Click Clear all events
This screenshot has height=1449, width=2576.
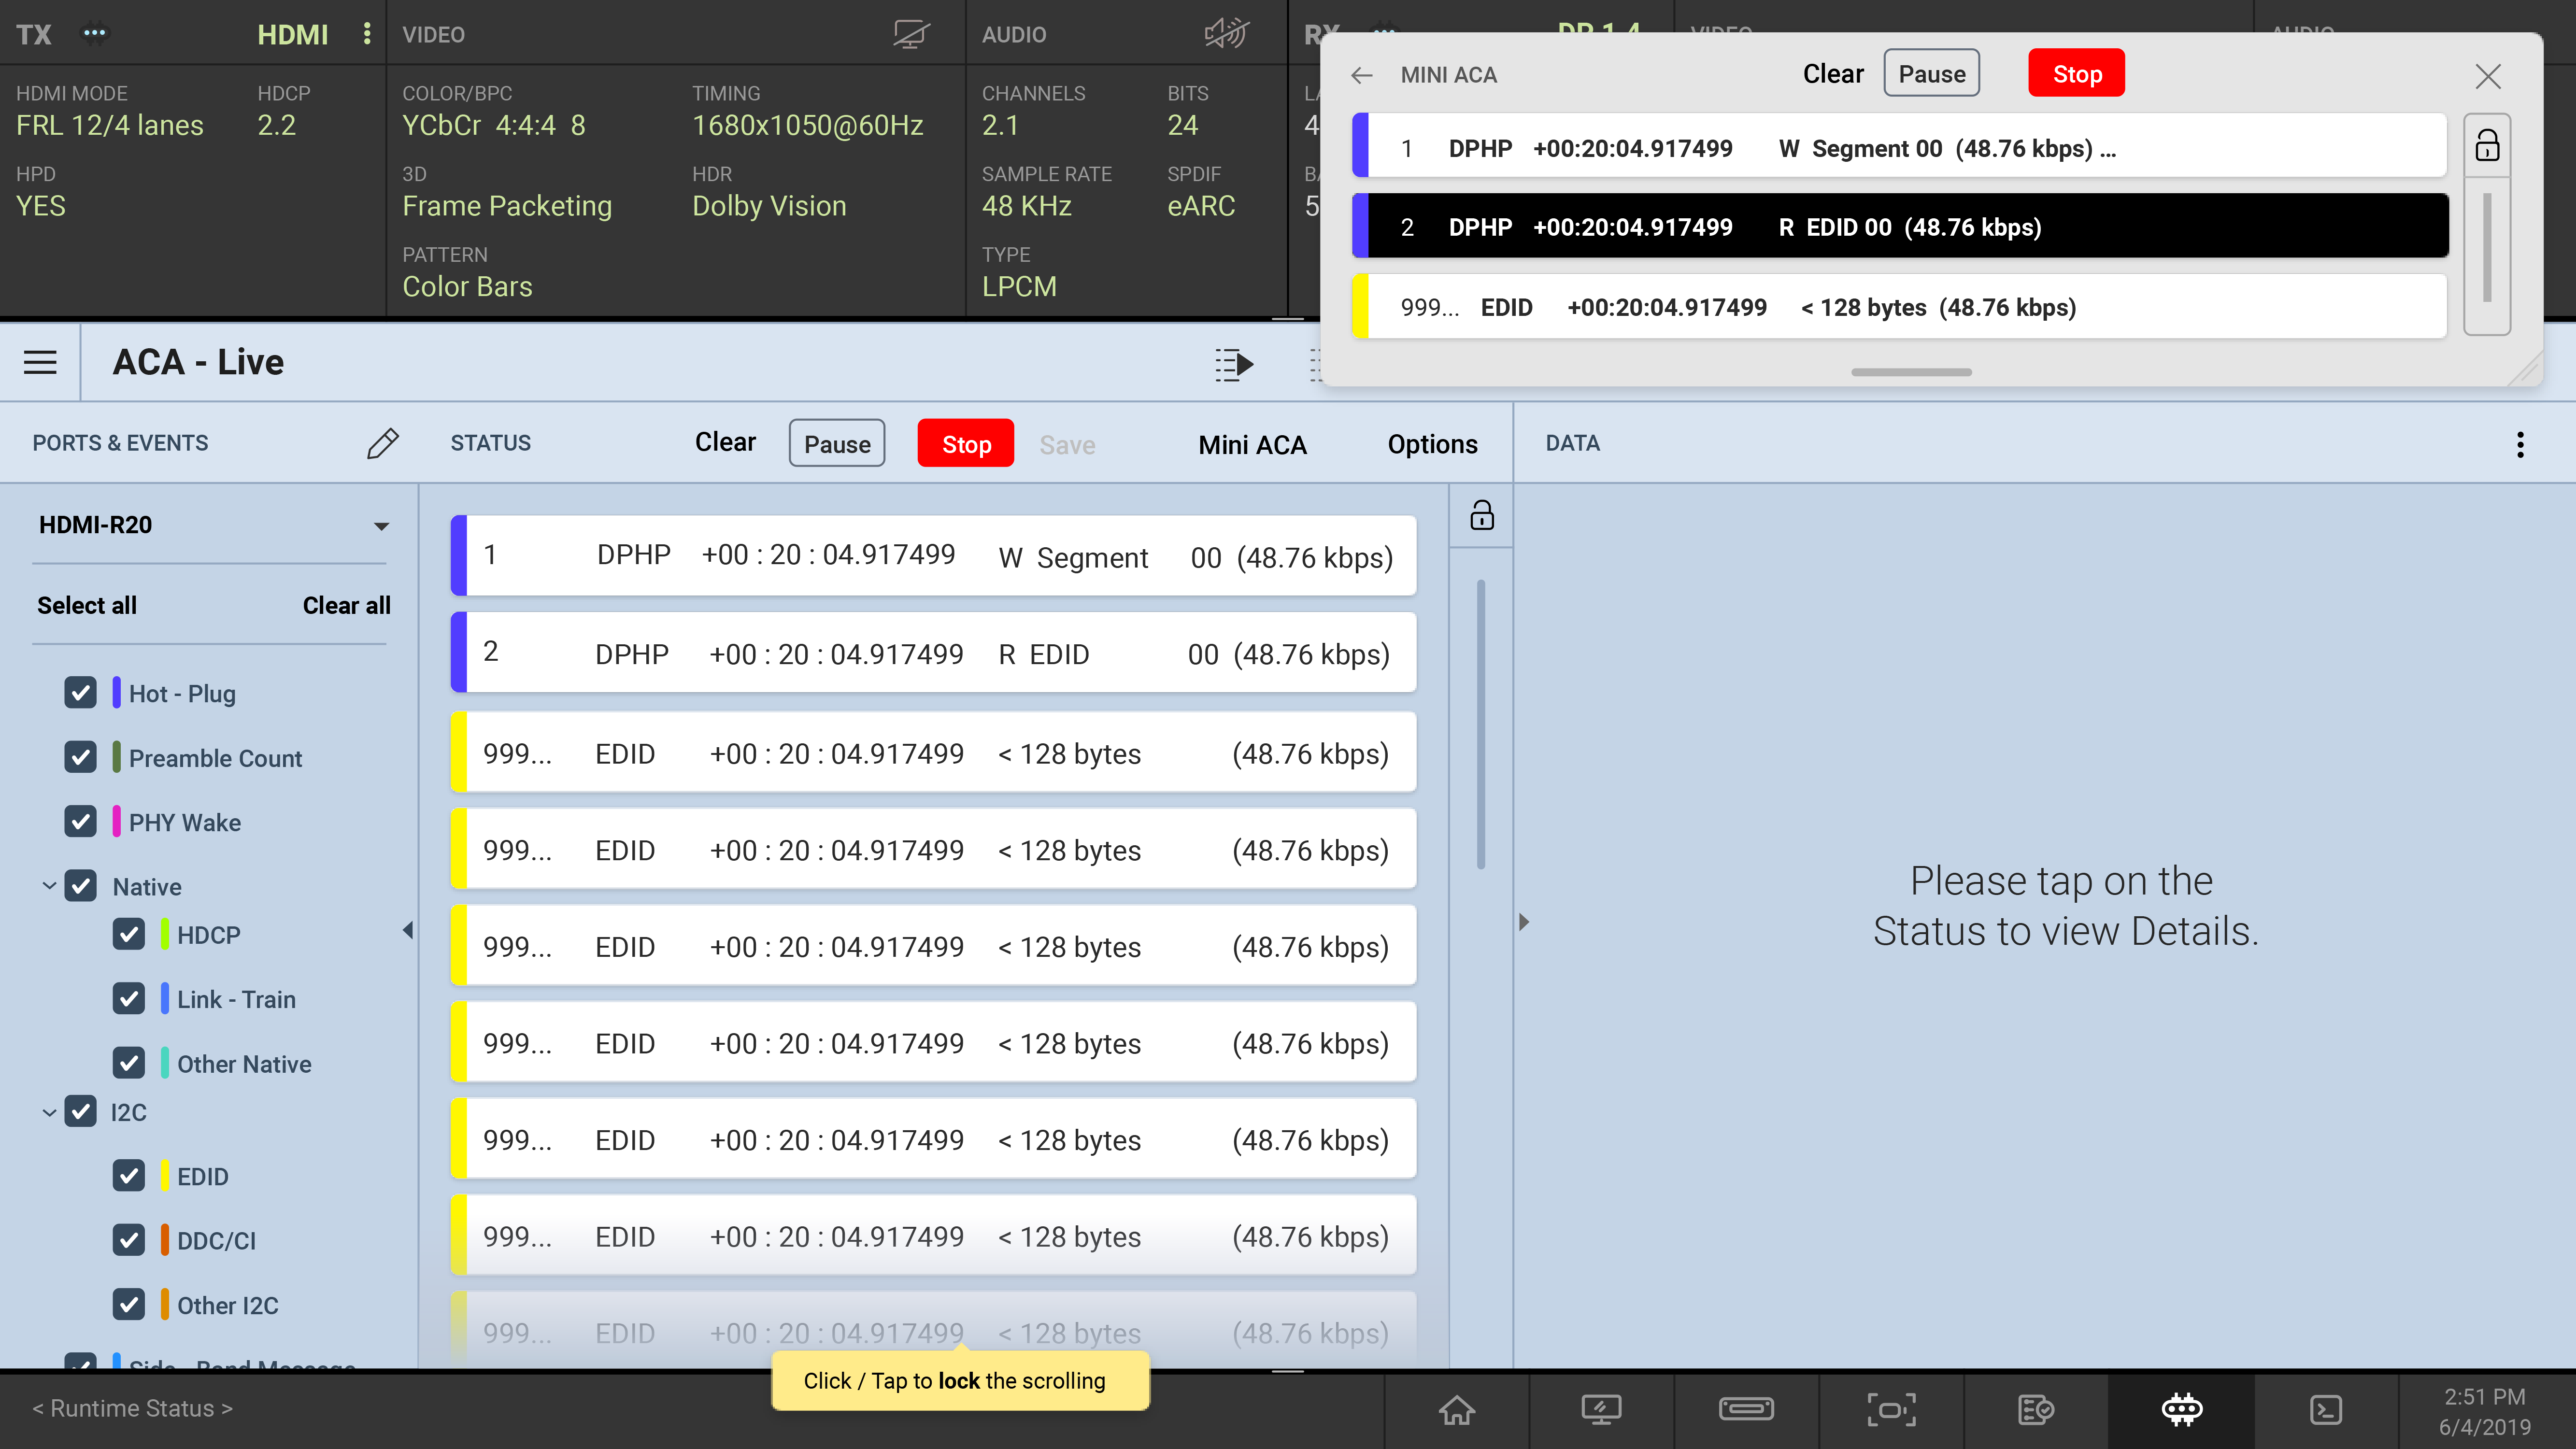click(x=347, y=606)
